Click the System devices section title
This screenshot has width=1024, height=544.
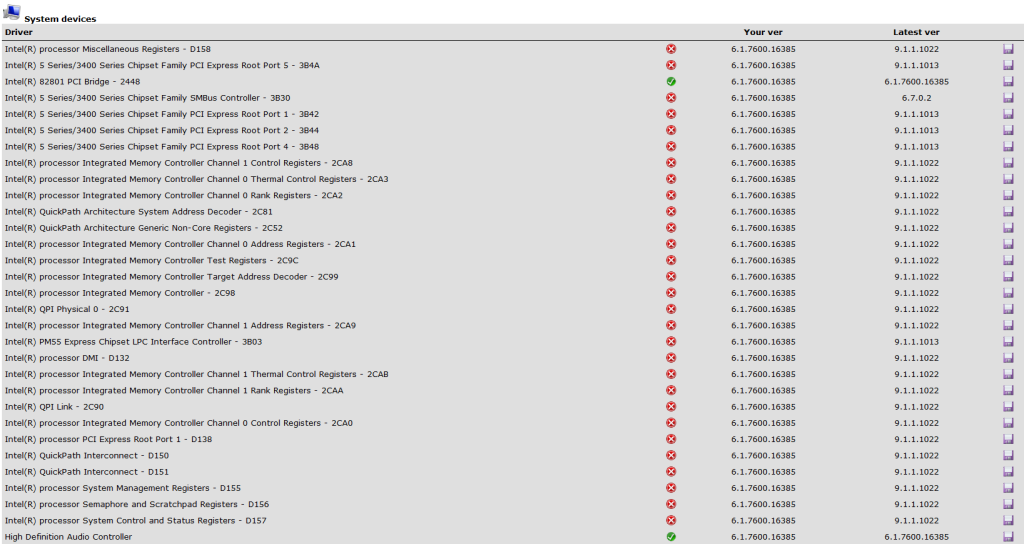click(60, 19)
